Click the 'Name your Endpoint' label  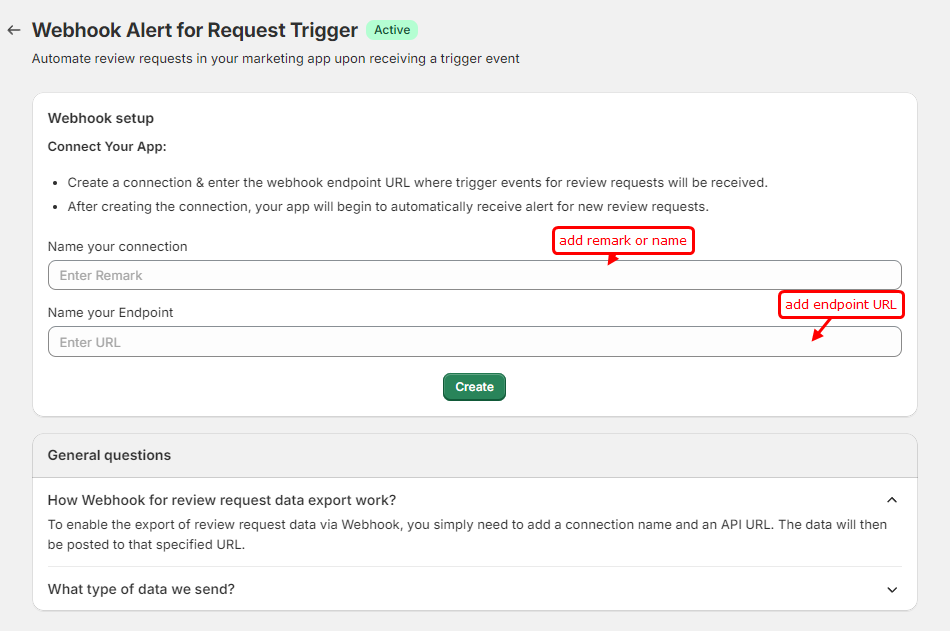click(x=110, y=312)
